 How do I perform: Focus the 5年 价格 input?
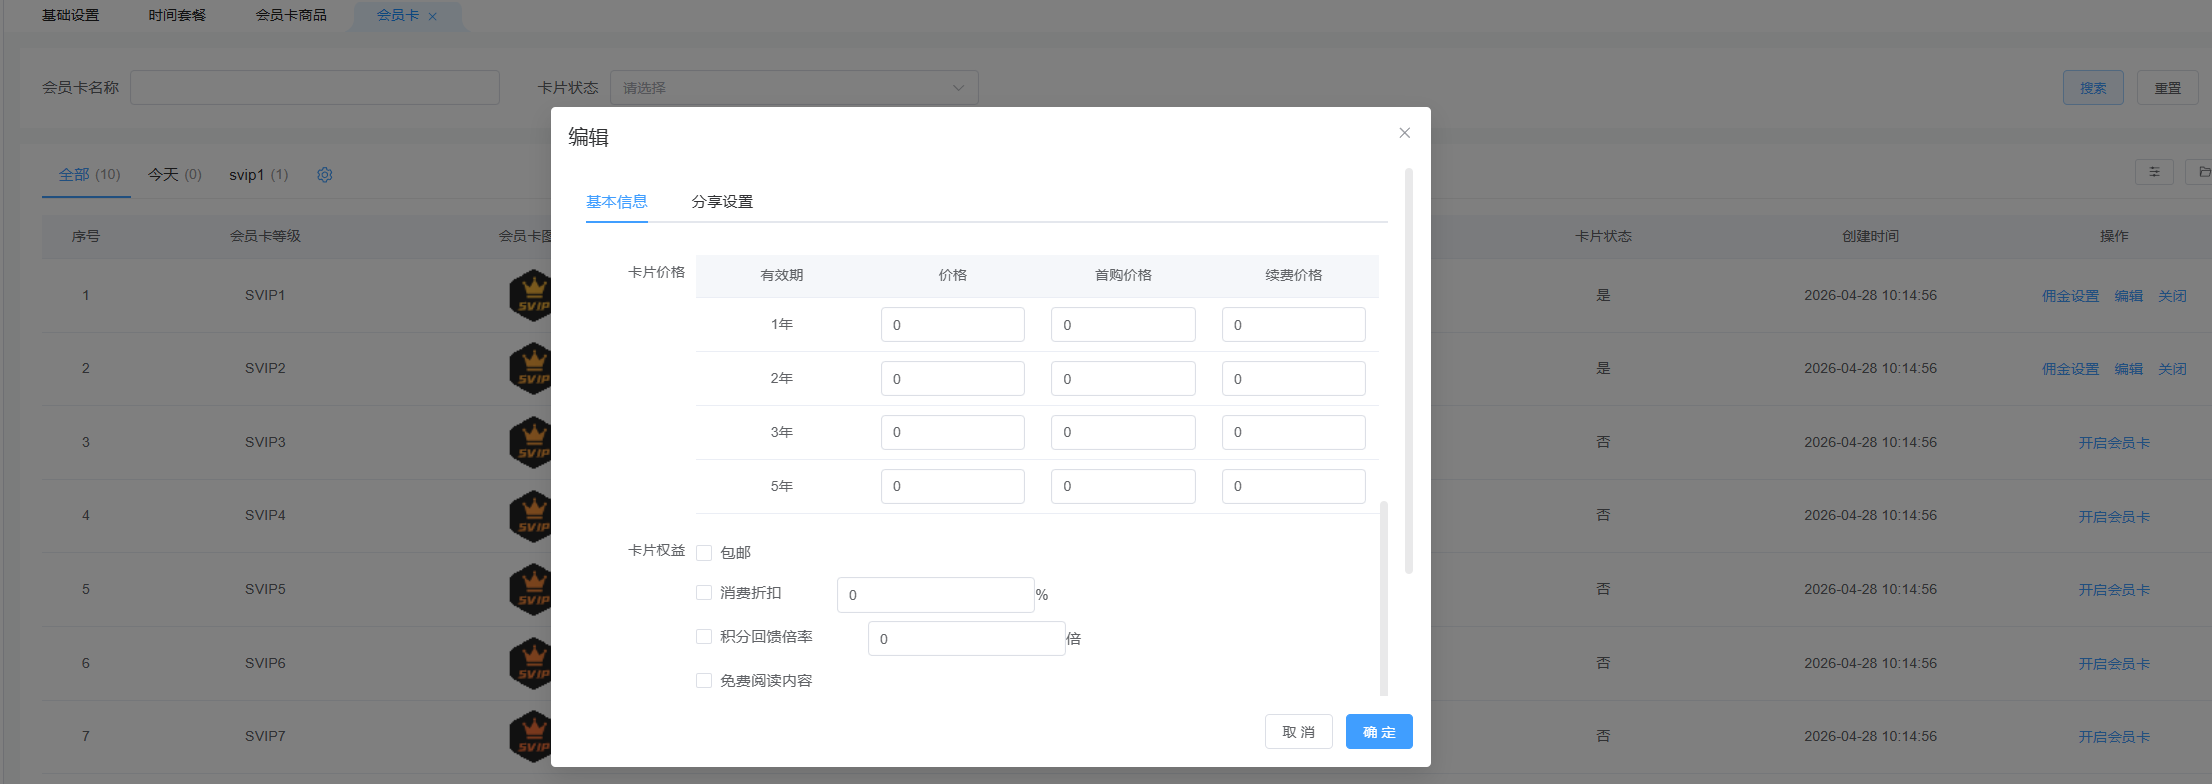953,486
